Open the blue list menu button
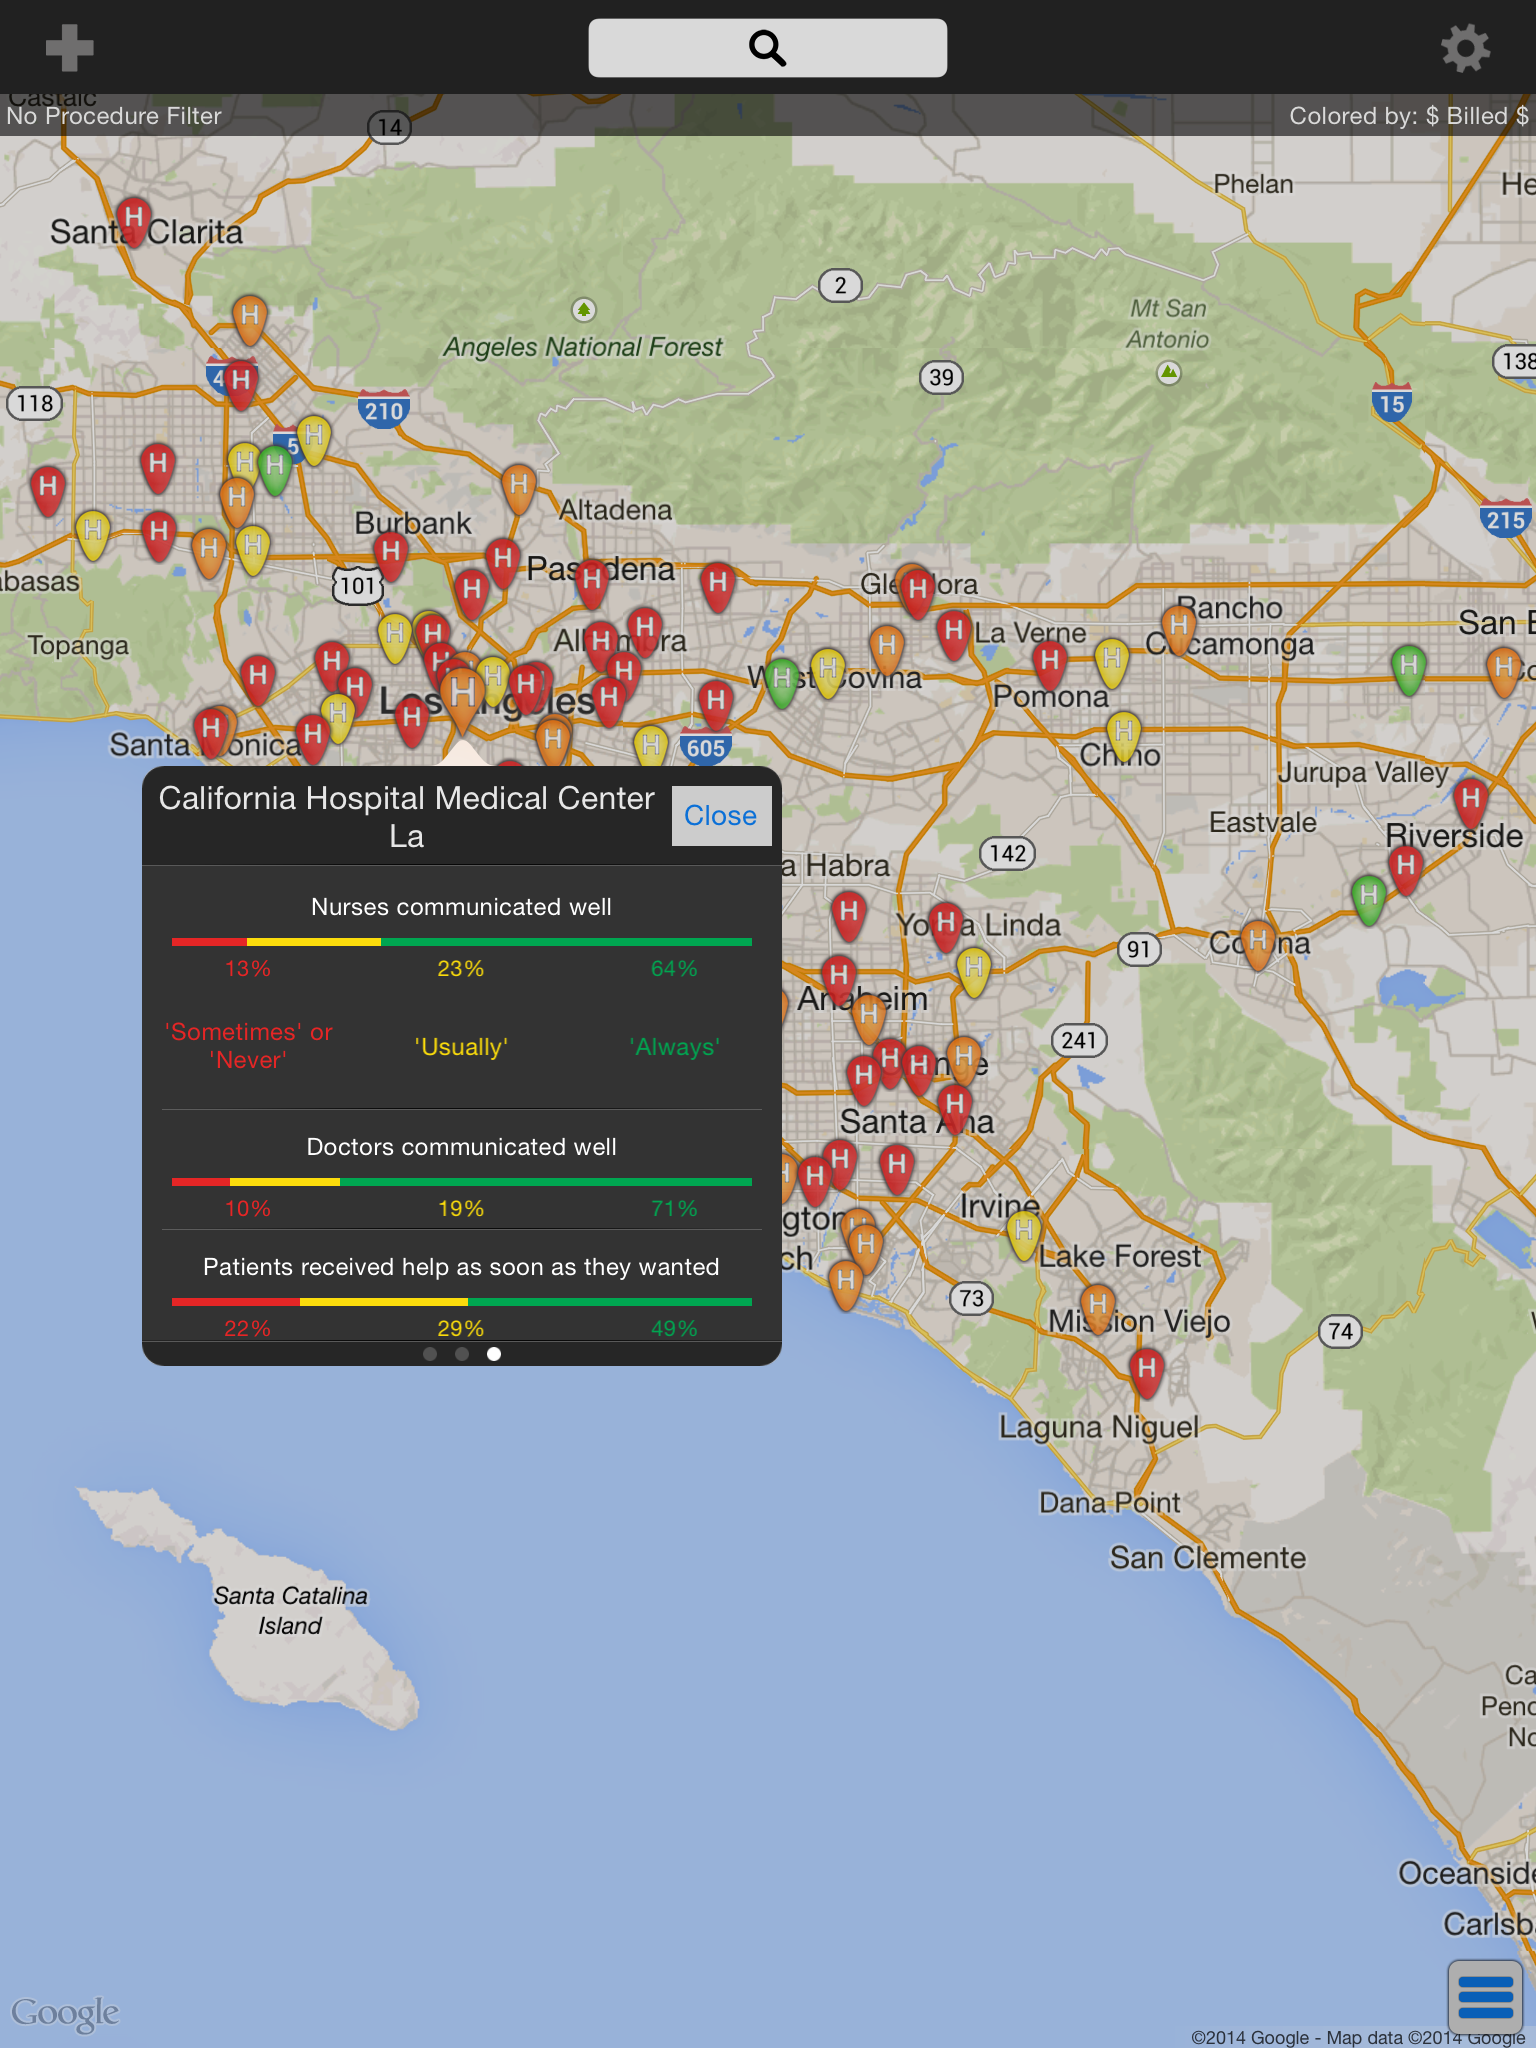1536x2048 pixels. (x=1485, y=1997)
